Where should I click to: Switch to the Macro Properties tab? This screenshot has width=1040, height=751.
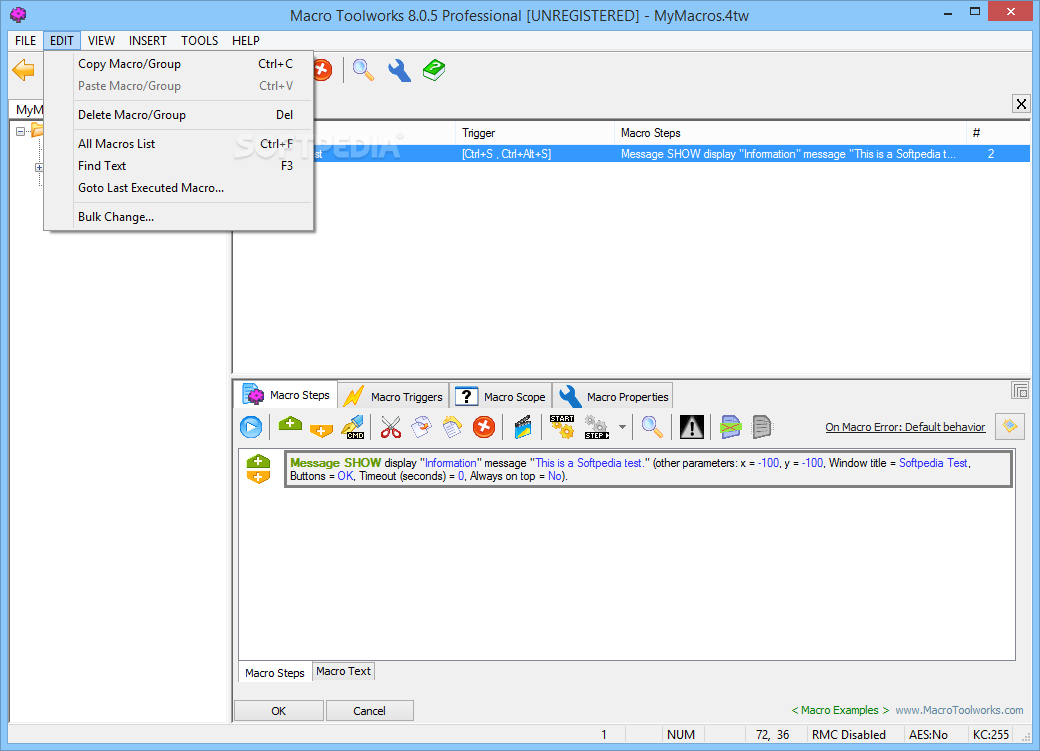[613, 396]
